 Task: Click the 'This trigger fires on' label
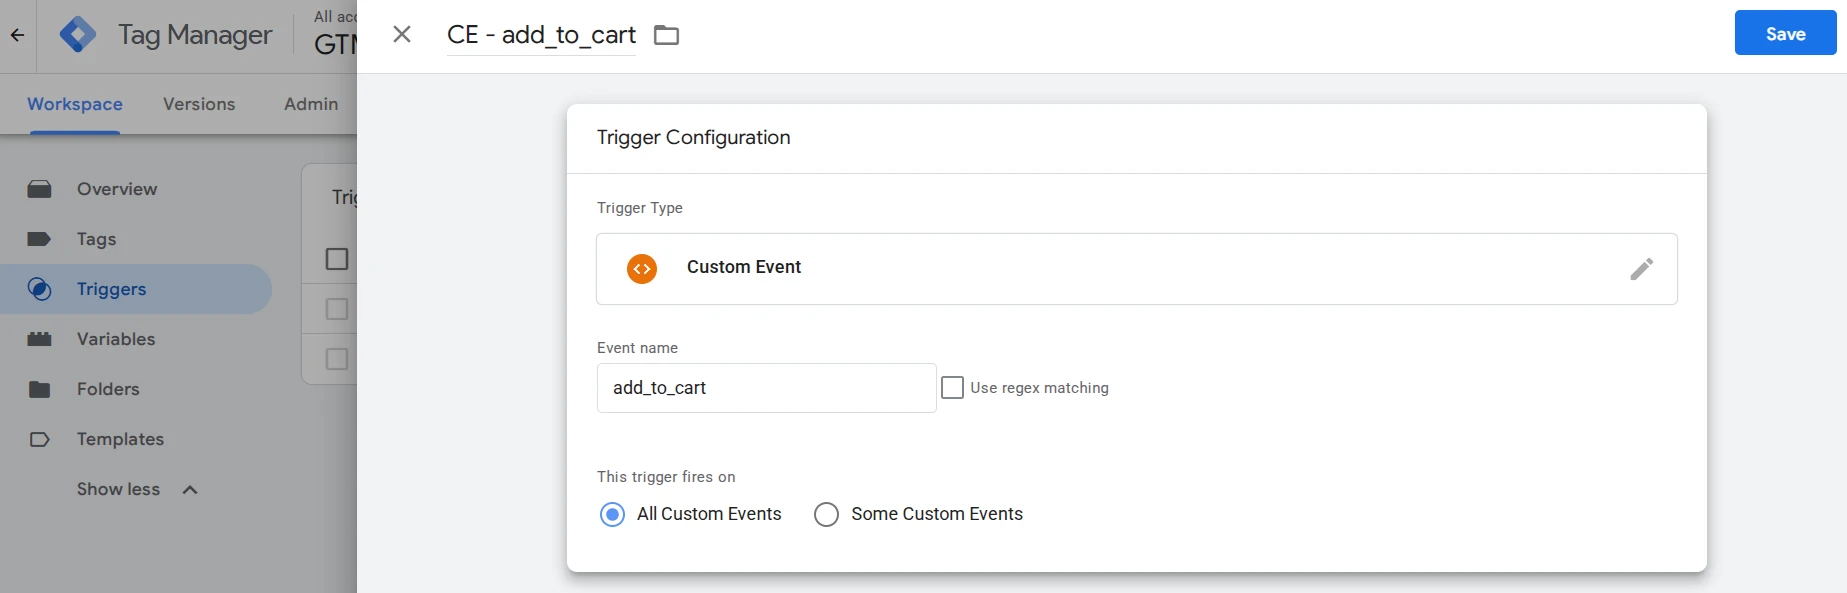(666, 477)
